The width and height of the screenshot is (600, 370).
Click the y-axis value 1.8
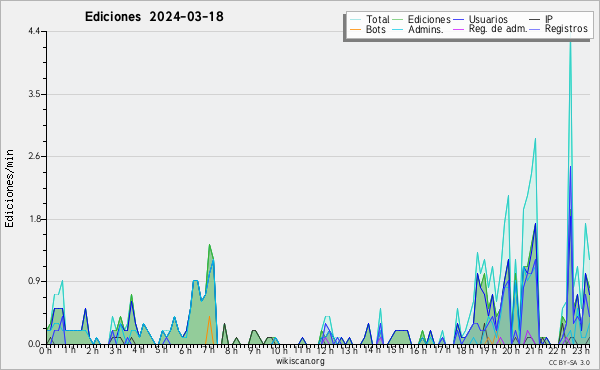click(x=34, y=219)
